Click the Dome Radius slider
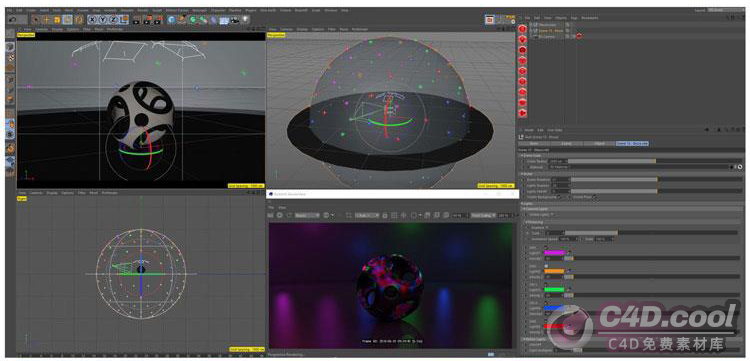750x361 pixels. (655, 161)
